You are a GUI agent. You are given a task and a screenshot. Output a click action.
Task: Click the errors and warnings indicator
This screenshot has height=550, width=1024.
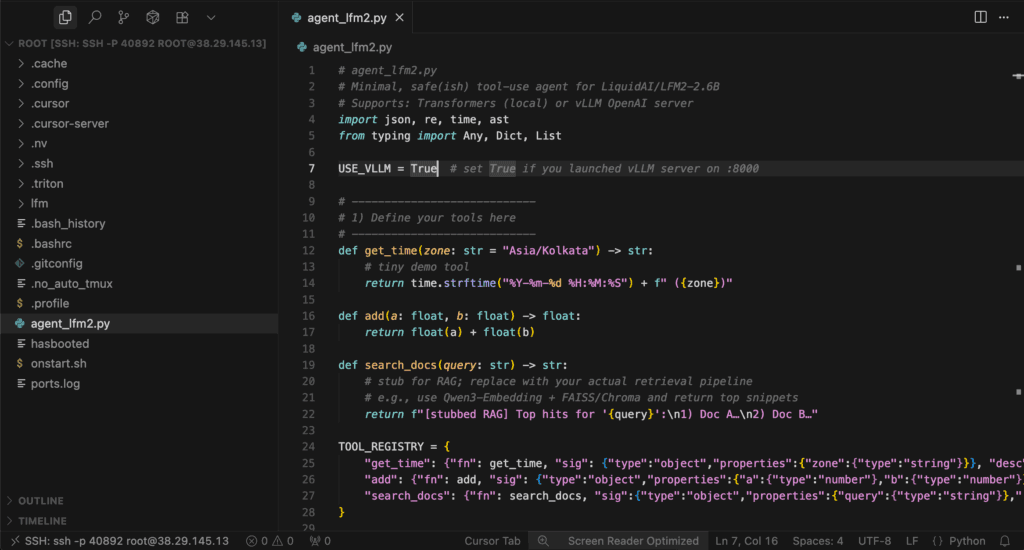pos(270,541)
